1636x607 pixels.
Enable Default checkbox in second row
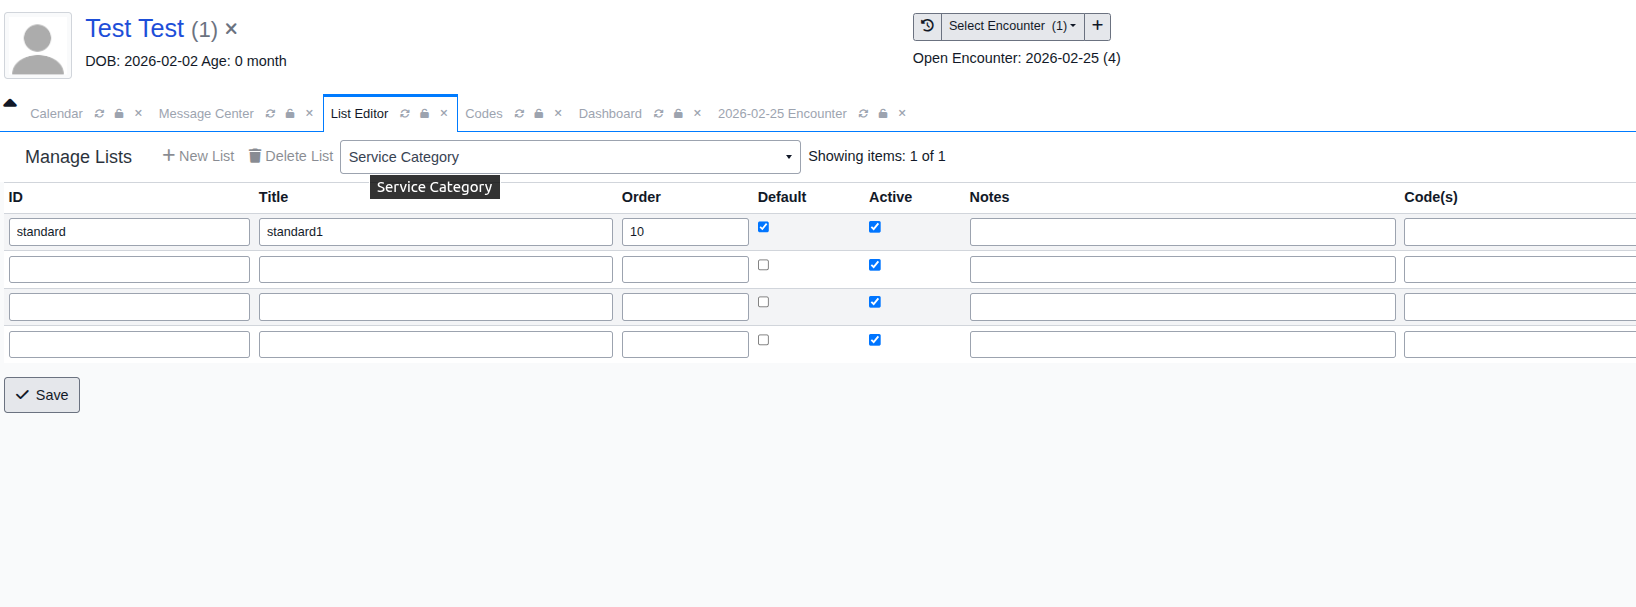click(763, 265)
